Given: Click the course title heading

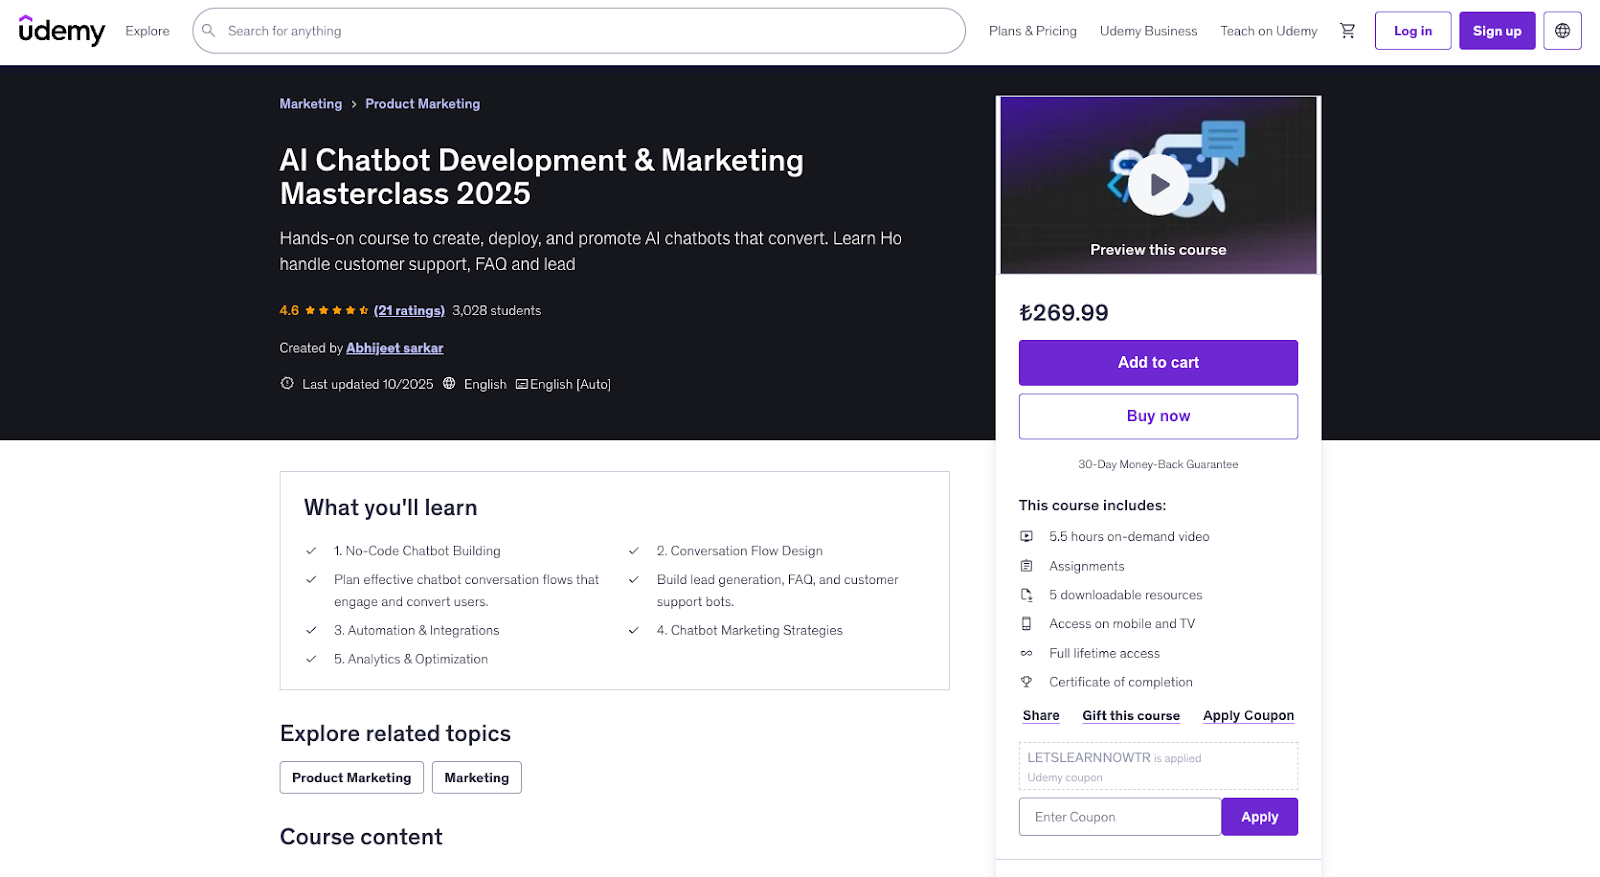Looking at the screenshot, I should pyautogui.click(x=542, y=177).
